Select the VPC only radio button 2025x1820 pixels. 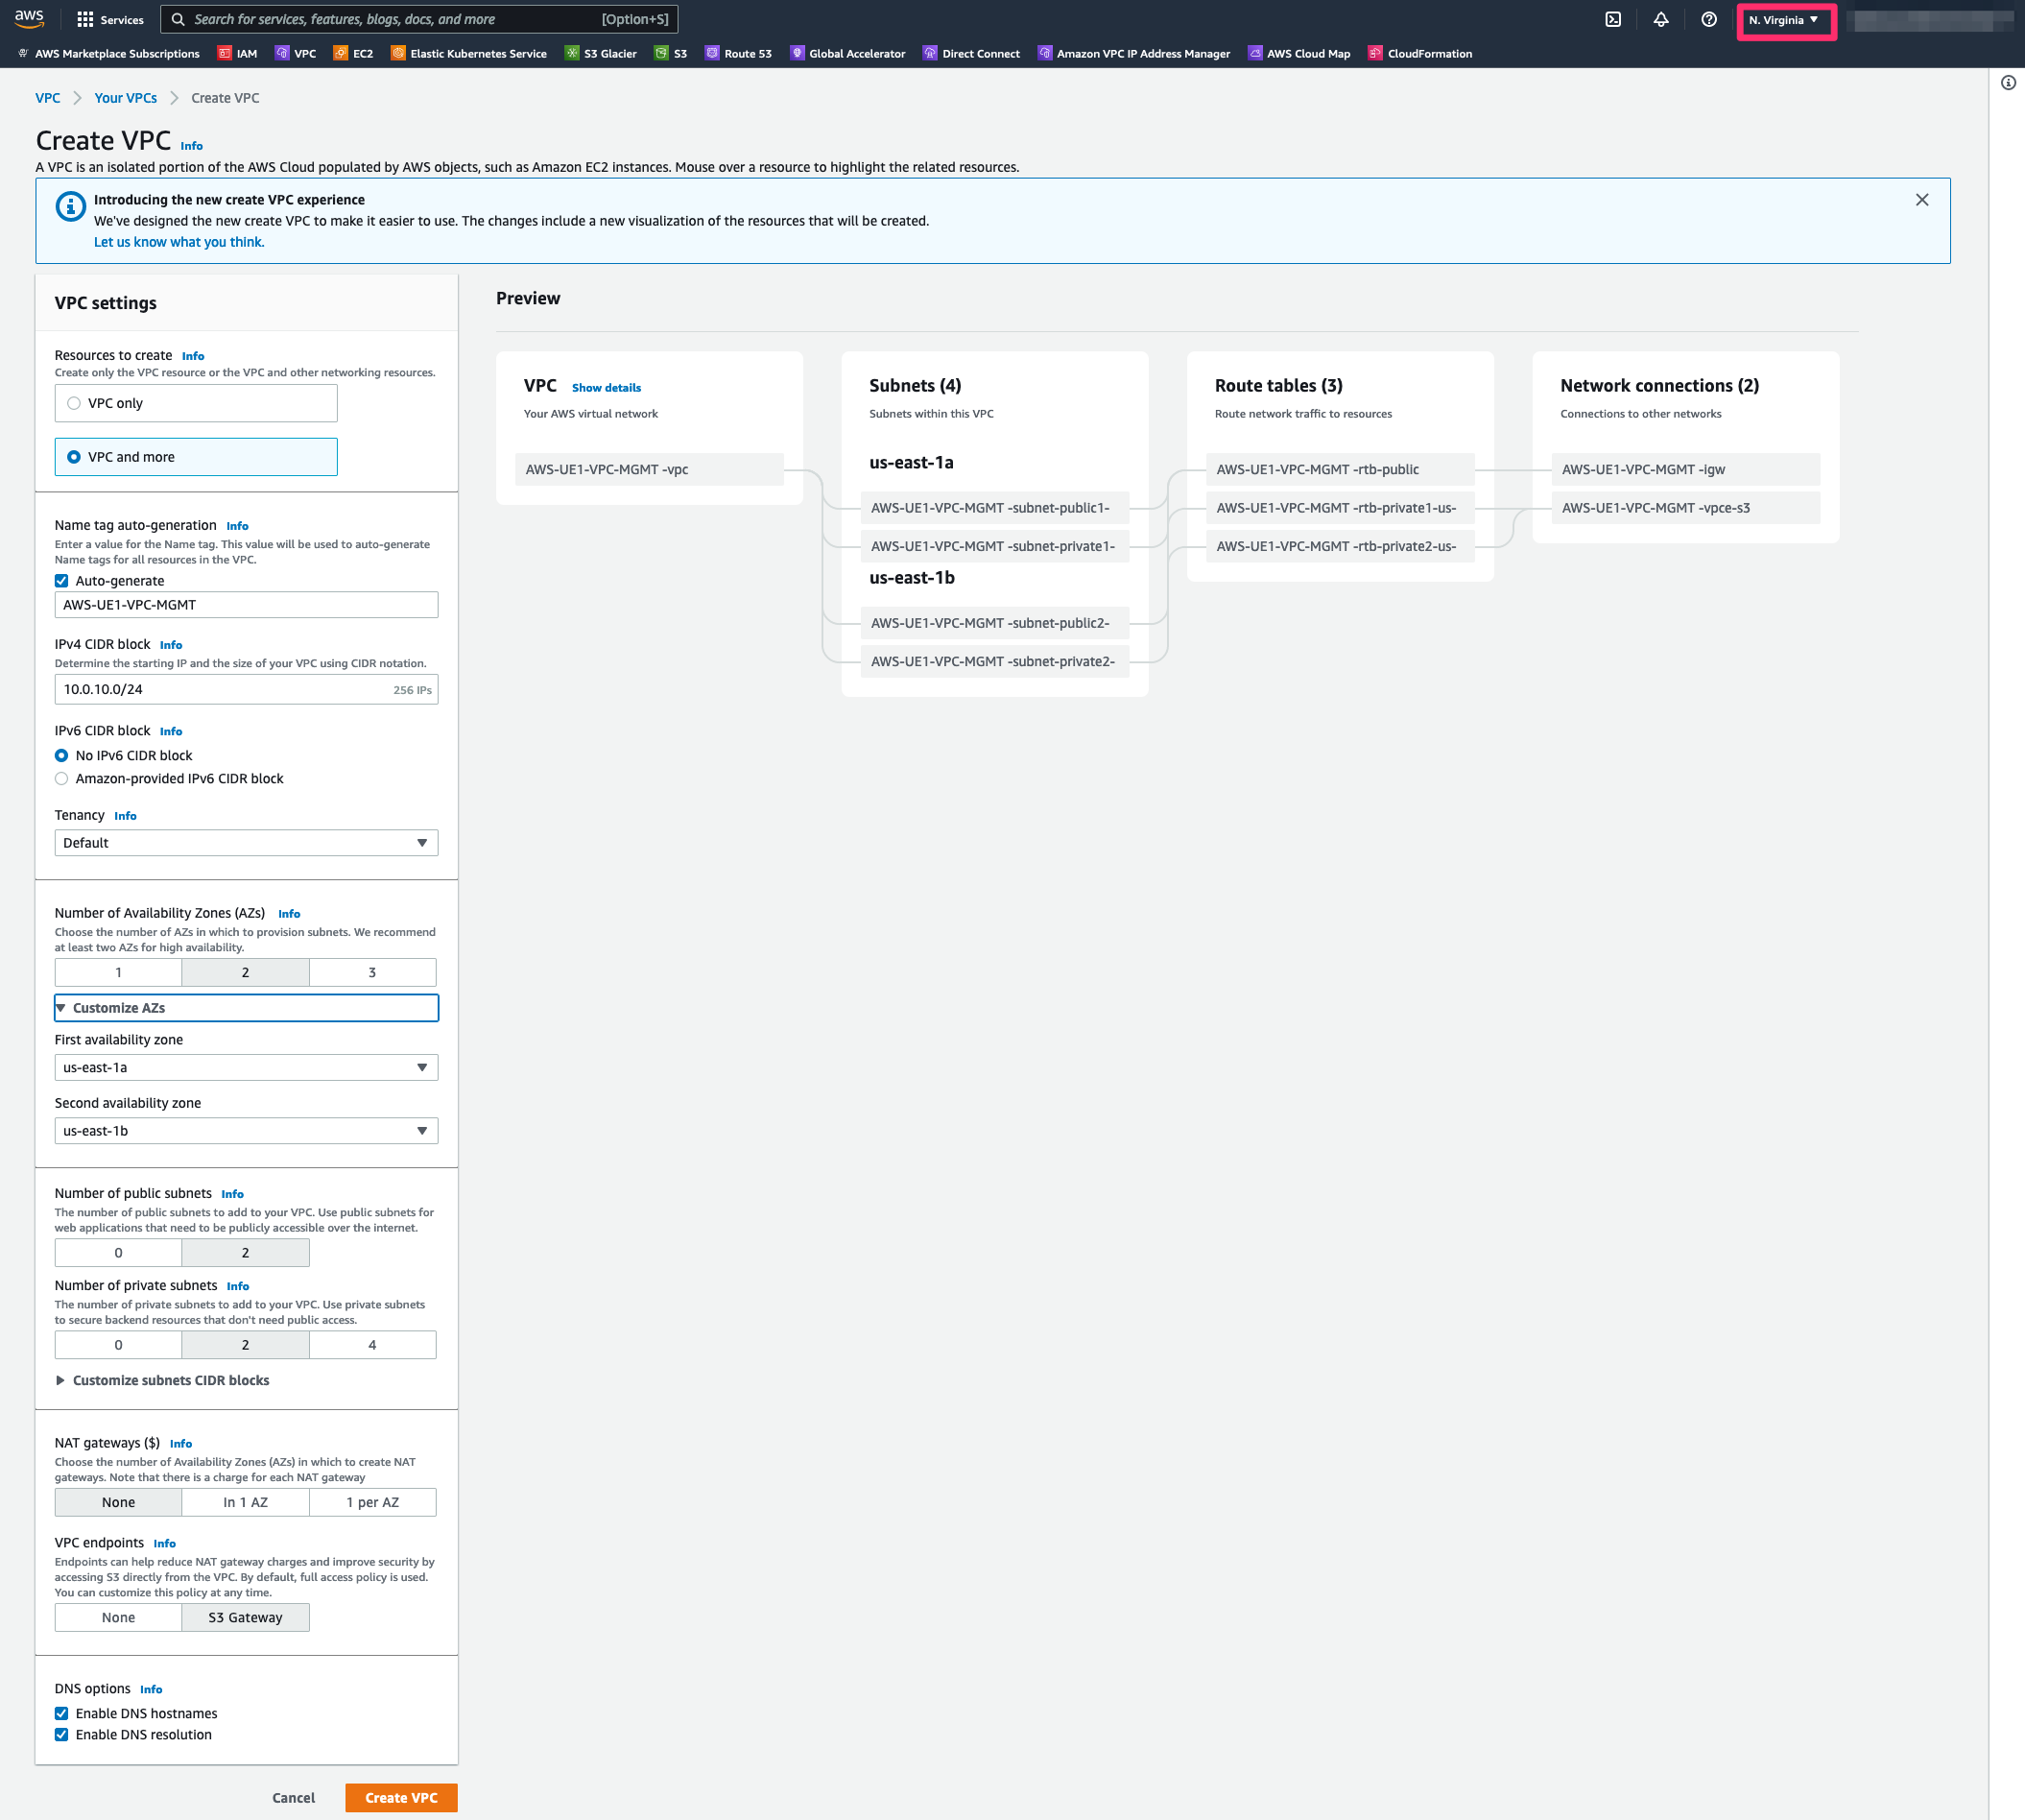(74, 402)
